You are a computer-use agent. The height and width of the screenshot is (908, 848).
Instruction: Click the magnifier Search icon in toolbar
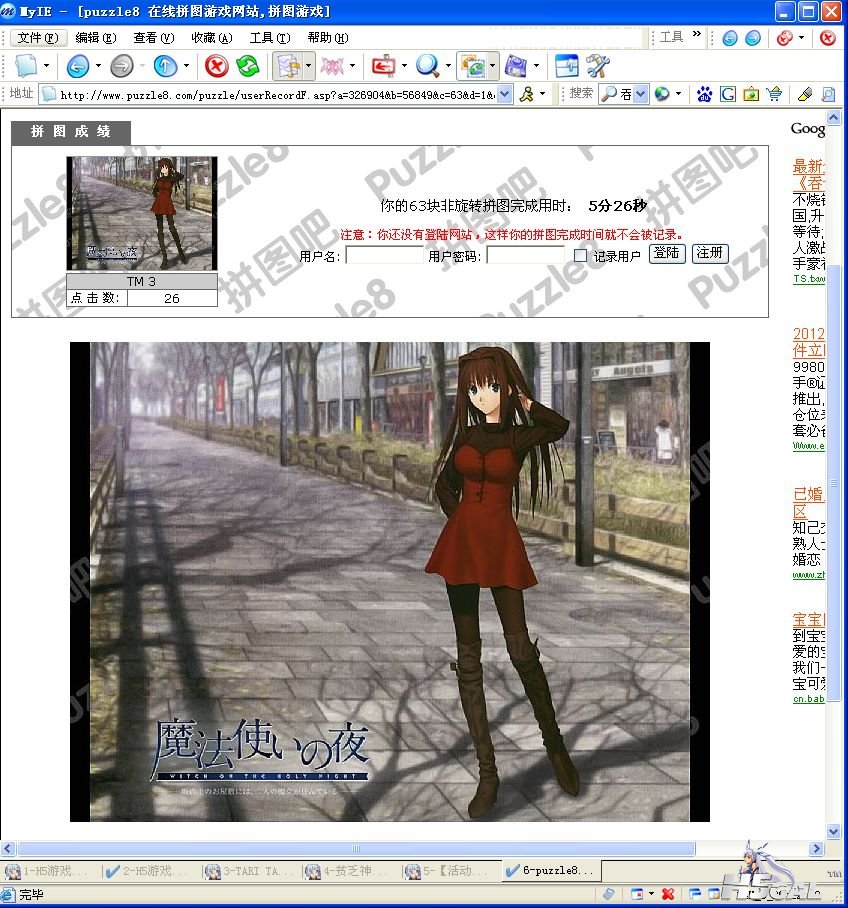point(427,66)
